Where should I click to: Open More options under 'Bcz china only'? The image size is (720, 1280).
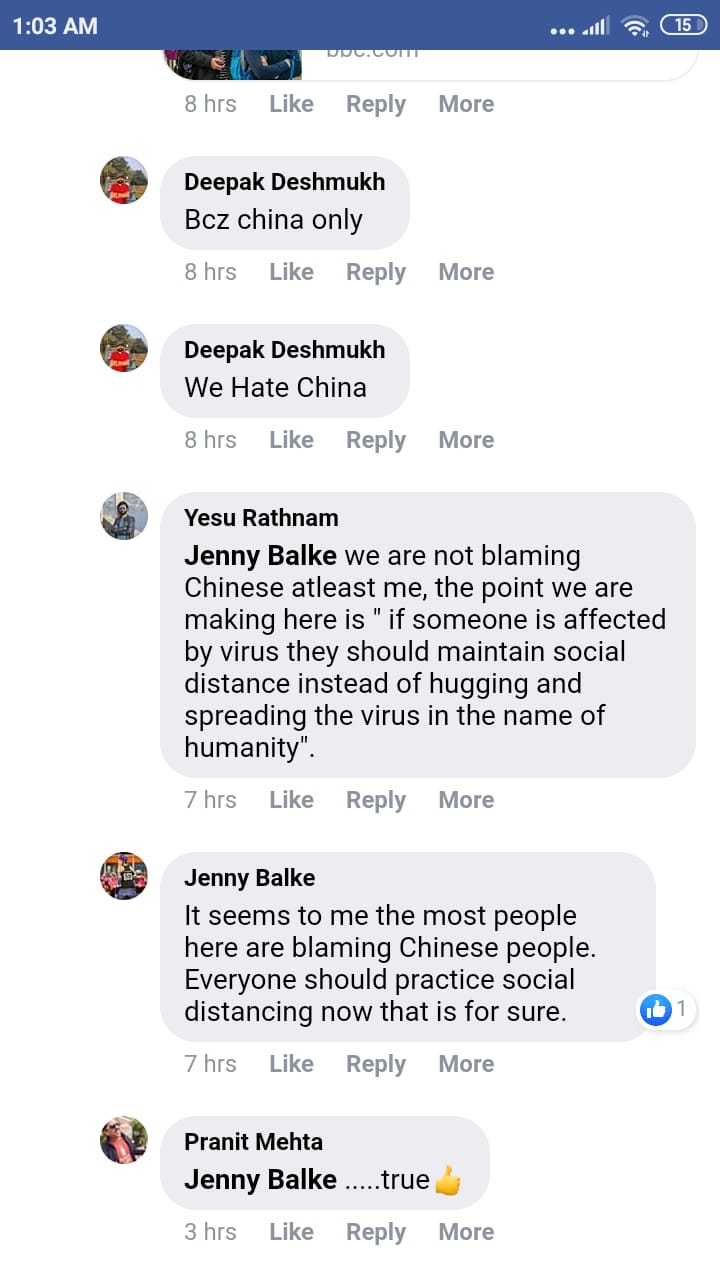pos(466,272)
